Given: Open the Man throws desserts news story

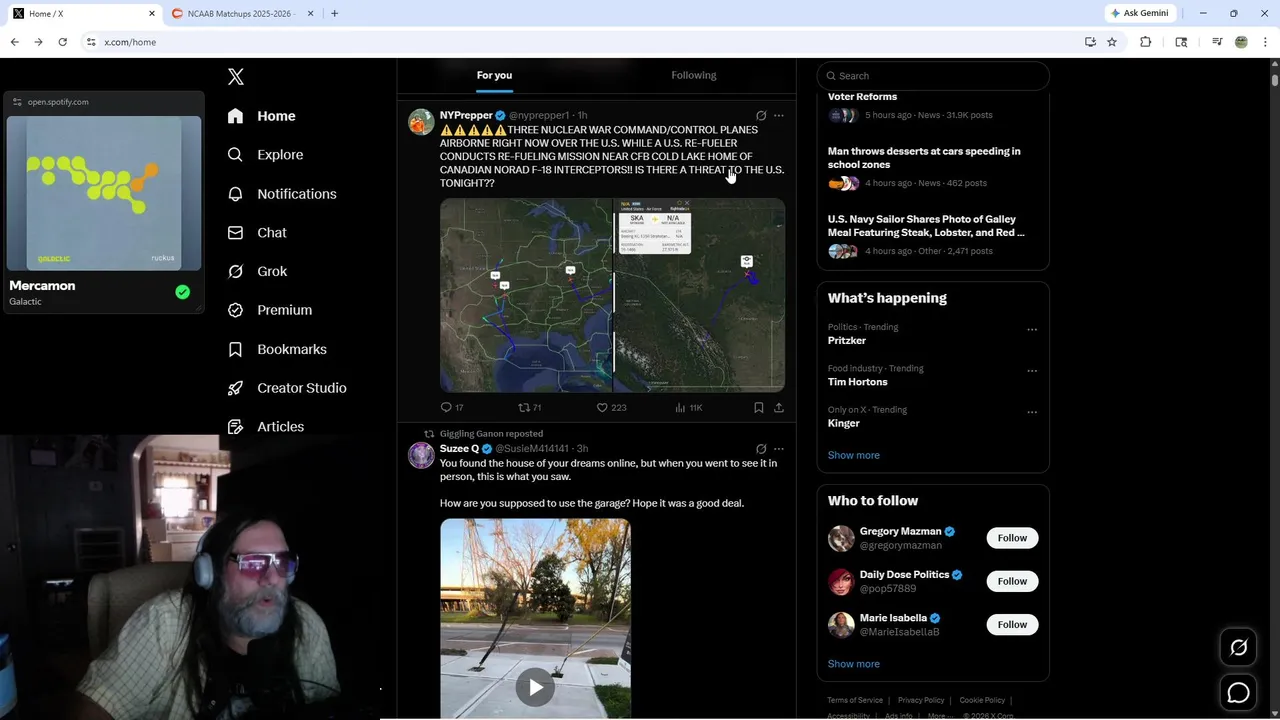Looking at the screenshot, I should pyautogui.click(x=924, y=158).
